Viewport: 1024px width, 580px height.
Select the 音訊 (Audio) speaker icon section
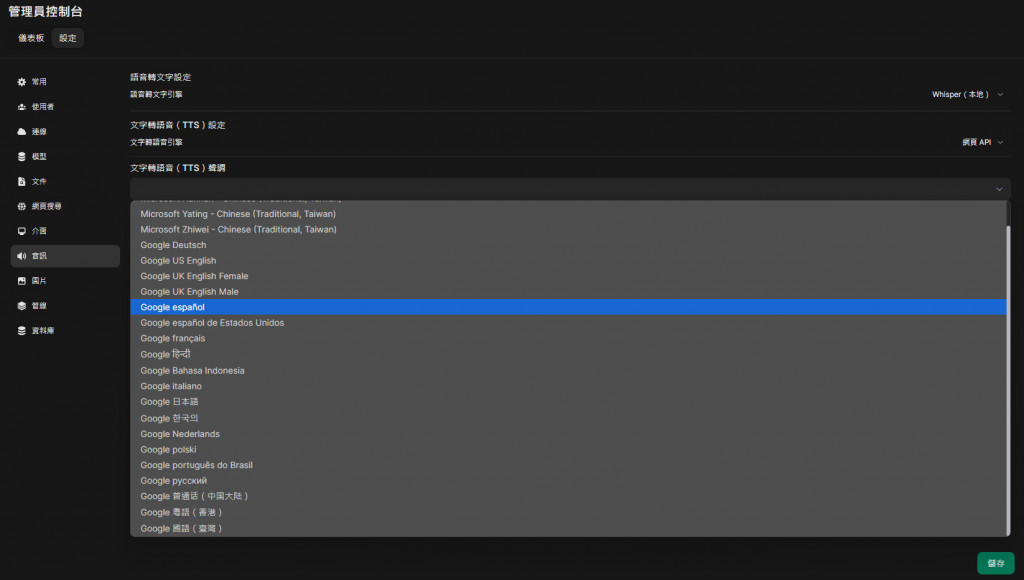(x=65, y=256)
